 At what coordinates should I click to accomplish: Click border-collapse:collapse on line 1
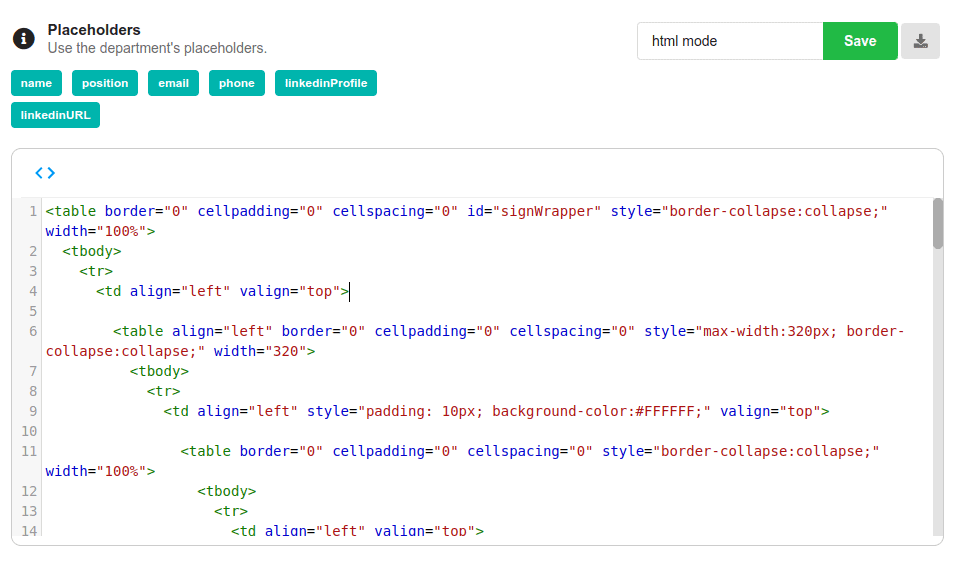click(774, 212)
